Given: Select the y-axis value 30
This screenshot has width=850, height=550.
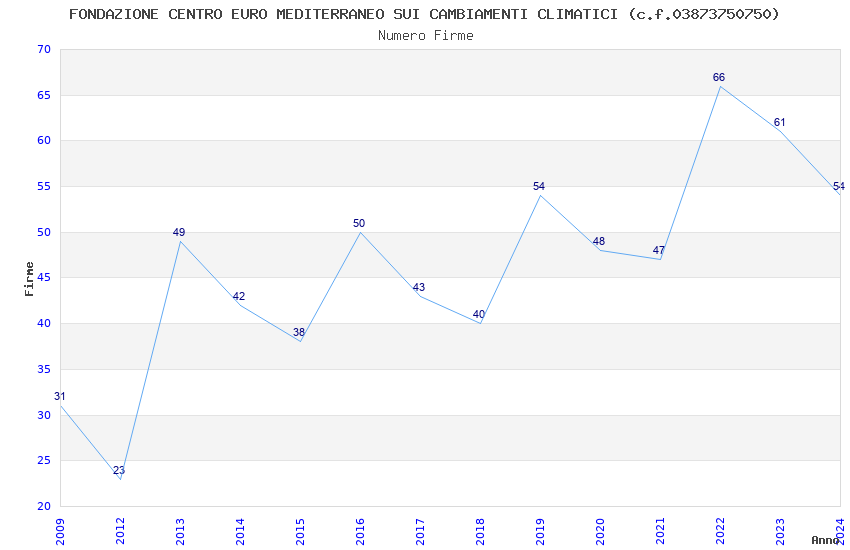Looking at the screenshot, I should pos(44,415).
